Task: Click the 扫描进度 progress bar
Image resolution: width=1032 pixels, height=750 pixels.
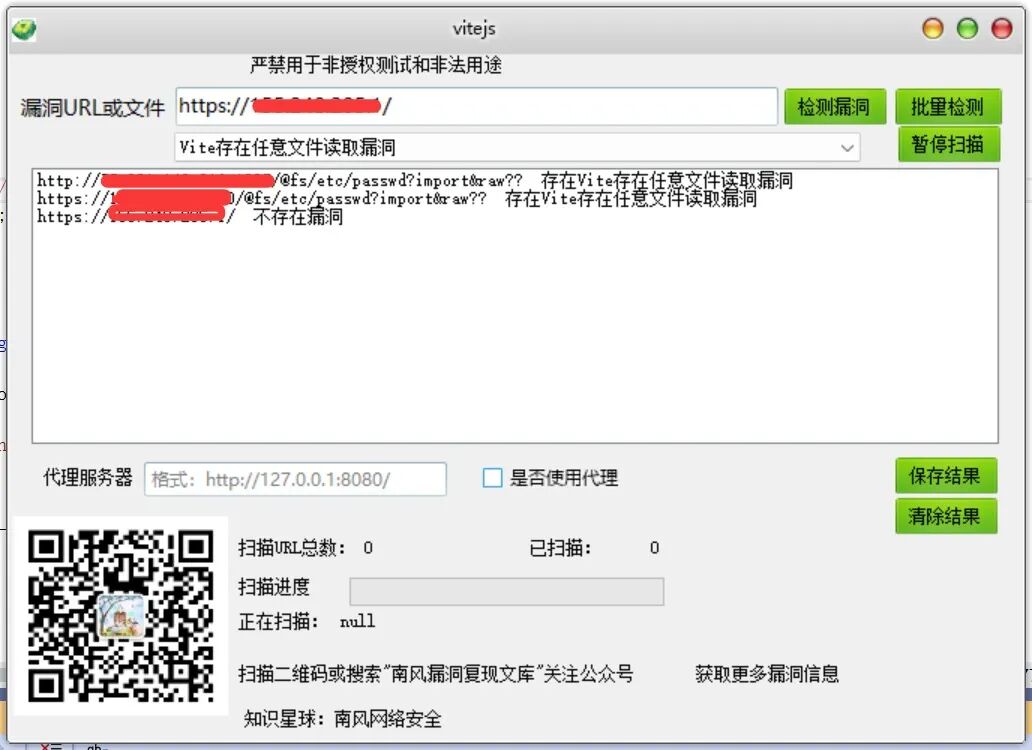Action: point(507,591)
